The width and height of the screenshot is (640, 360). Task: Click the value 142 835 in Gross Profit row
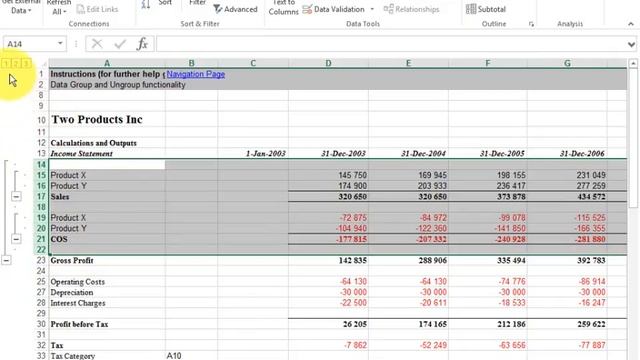352,260
